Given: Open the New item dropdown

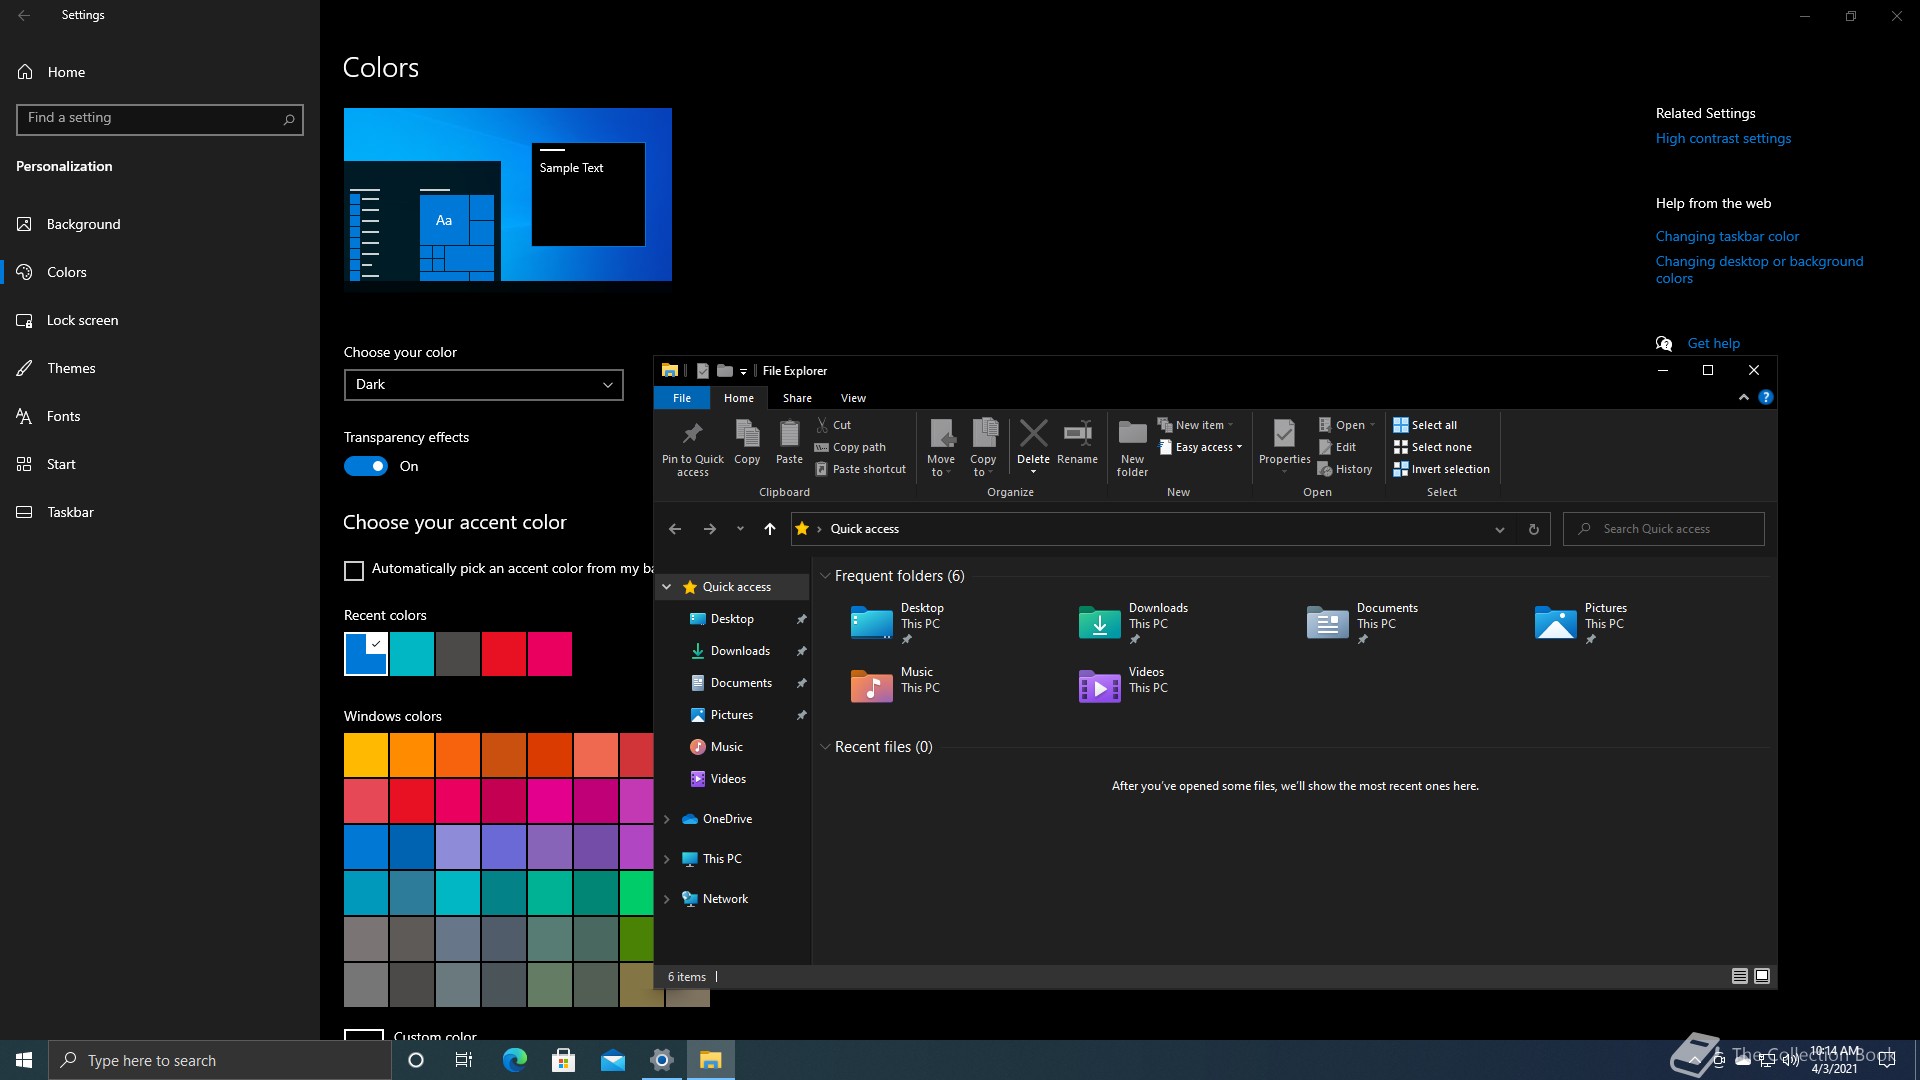Looking at the screenshot, I should (1196, 425).
